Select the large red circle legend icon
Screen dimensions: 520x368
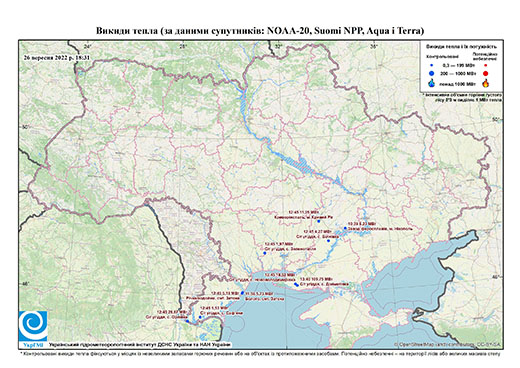coord(486,73)
